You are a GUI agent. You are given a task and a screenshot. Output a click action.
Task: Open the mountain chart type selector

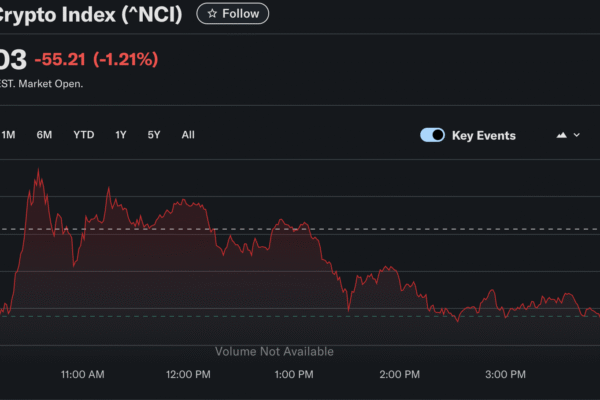(x=561, y=135)
